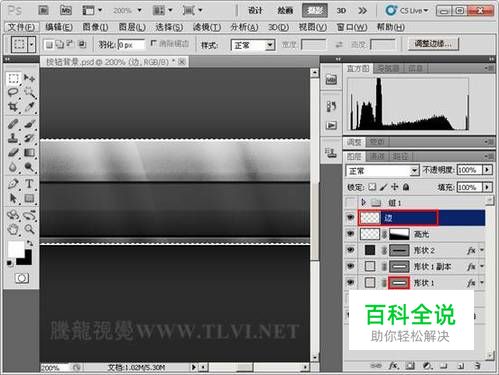Click the feather 羽化 input field
Image resolution: width=499 pixels, height=375 pixels.
(x=131, y=44)
